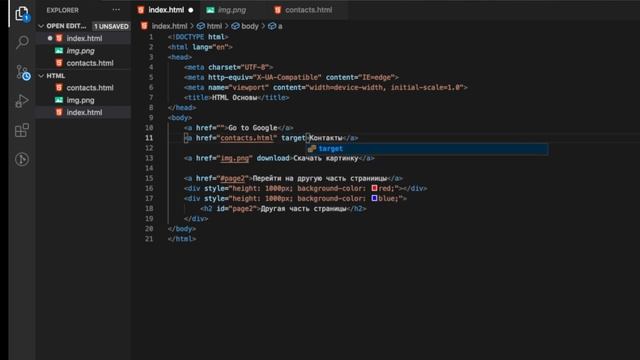Open the red color picker swatch
This screenshot has height=360, width=640.
tap(374, 189)
